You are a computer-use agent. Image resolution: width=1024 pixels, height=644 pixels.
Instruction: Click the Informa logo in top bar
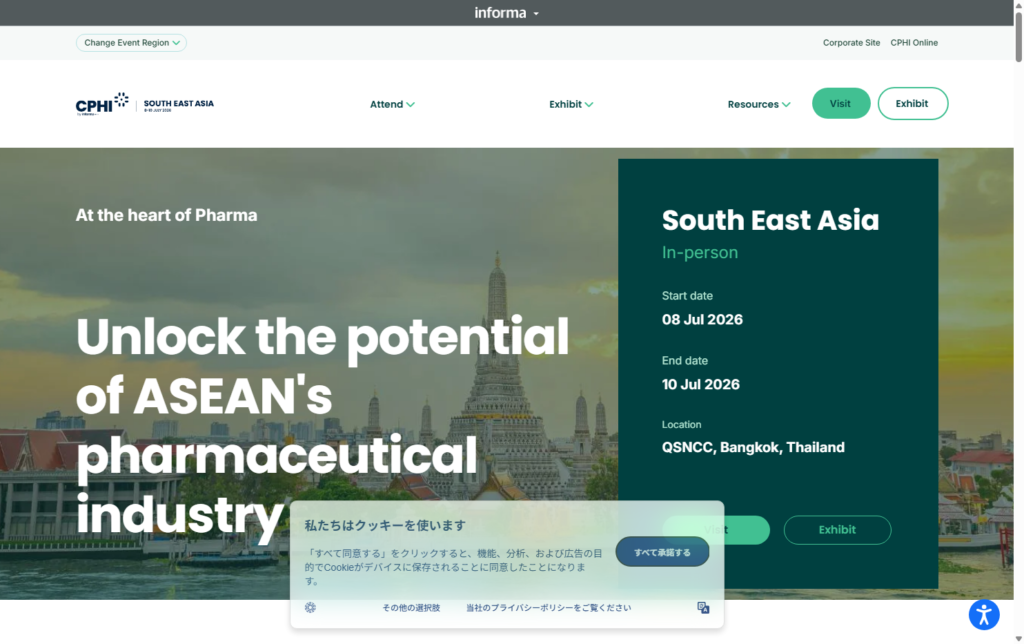[x=500, y=12]
